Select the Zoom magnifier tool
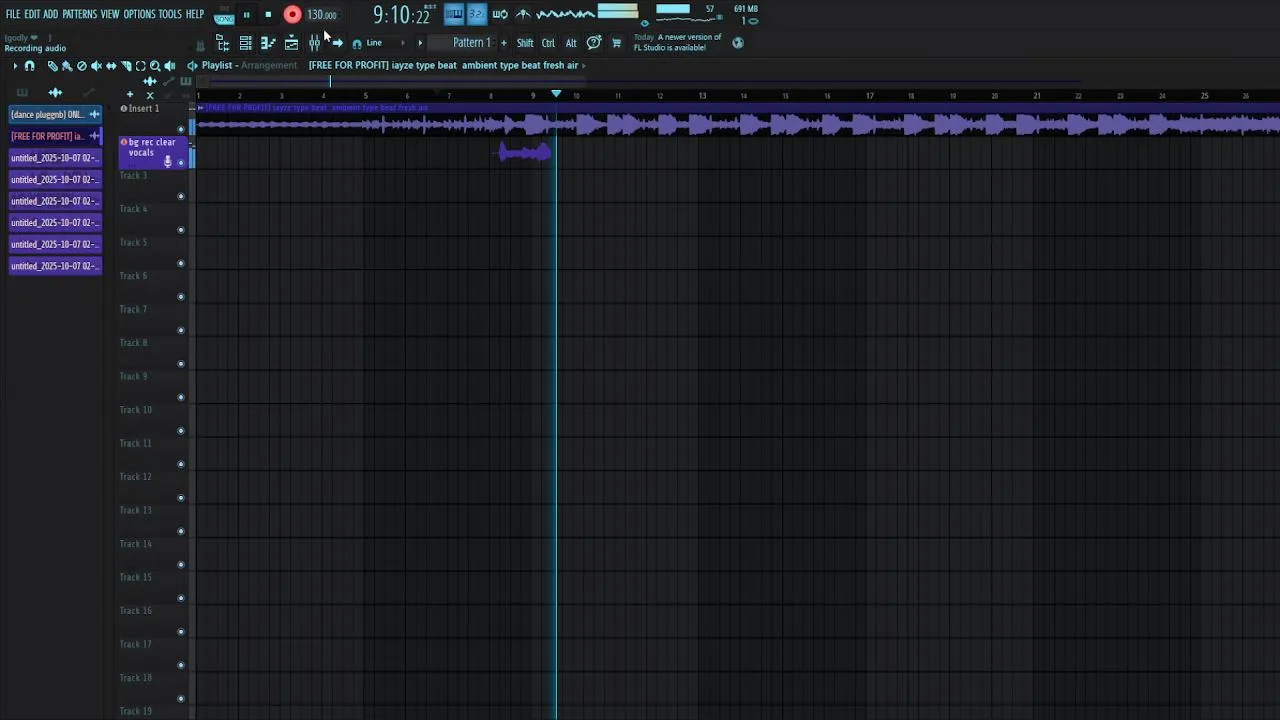Screen dimensions: 1280x720 coord(155,65)
